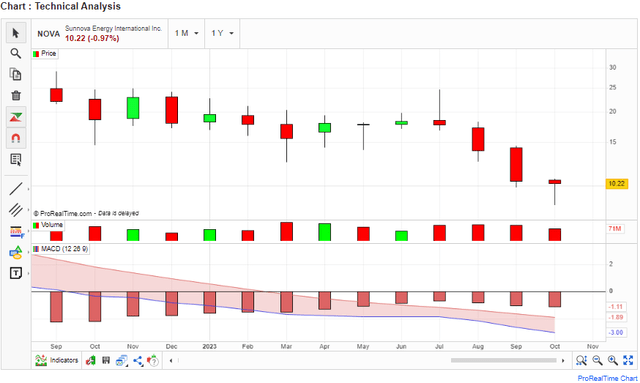The width and height of the screenshot is (640, 383).
Task: Open the 1 M timeframe dropdown
Action: pyautogui.click(x=187, y=33)
